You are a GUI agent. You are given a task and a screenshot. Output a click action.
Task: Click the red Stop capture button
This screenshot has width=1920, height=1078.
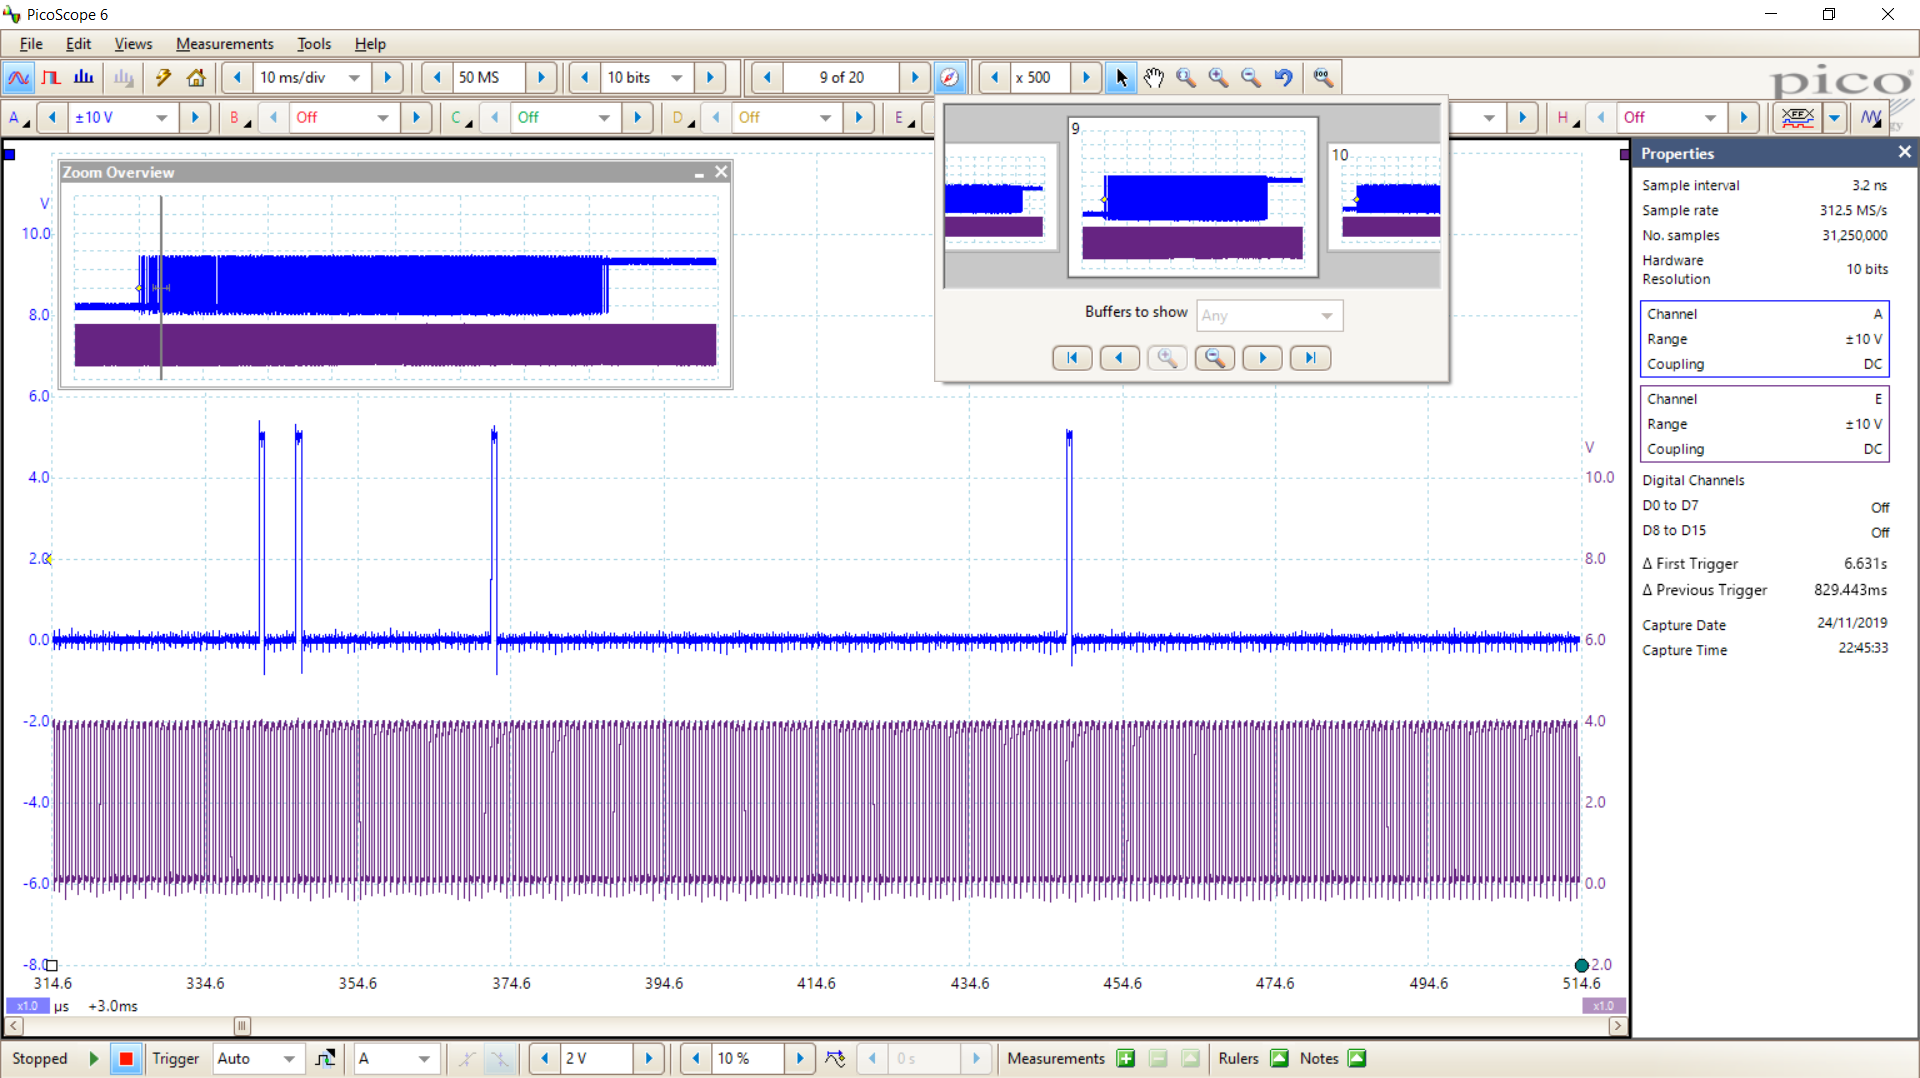point(126,1058)
